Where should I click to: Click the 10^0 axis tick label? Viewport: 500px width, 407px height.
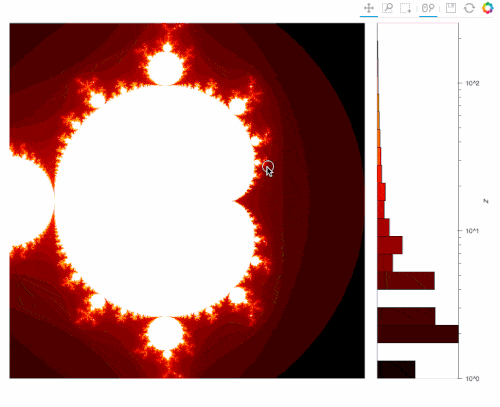coord(473,378)
